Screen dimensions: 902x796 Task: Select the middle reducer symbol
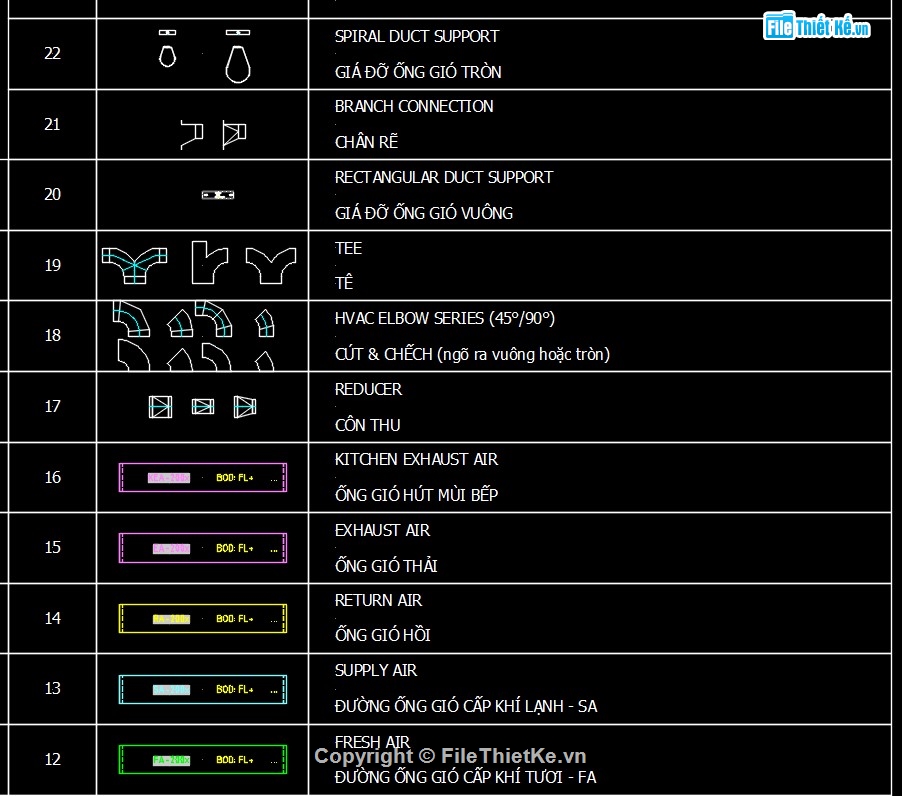point(203,406)
